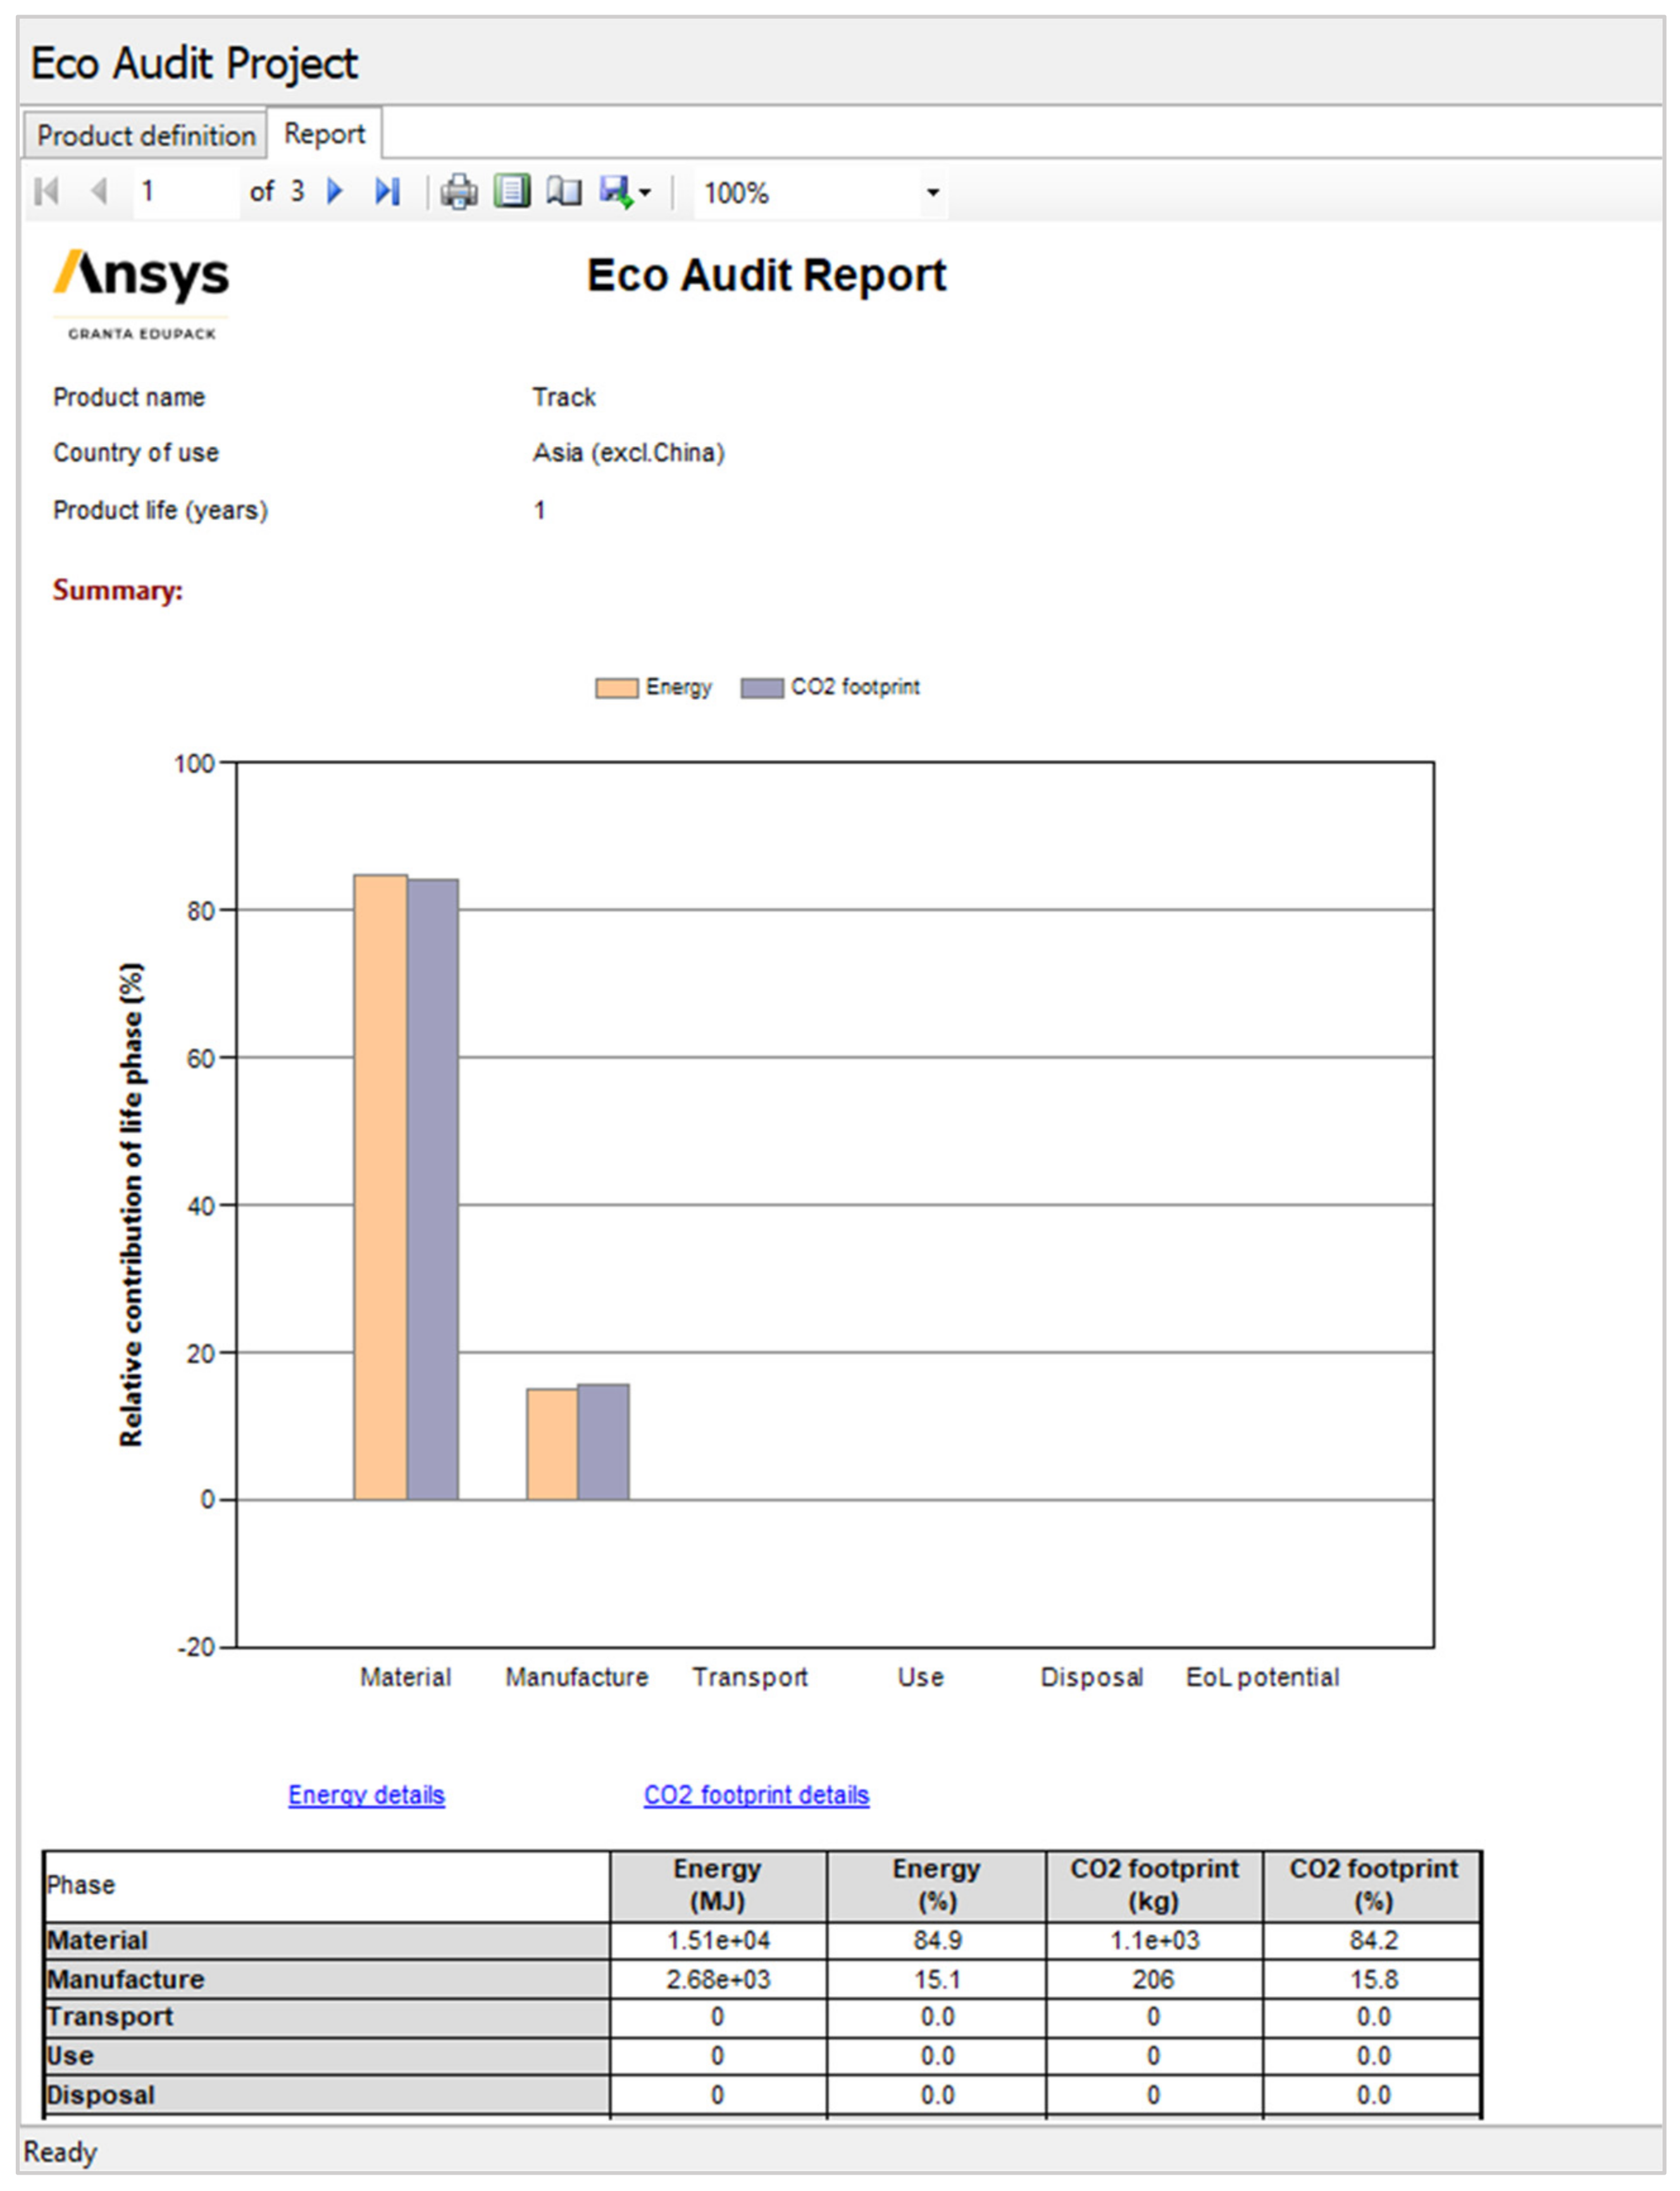Click the Eco Audit Project title
The image size is (1680, 2191).
[x=194, y=63]
